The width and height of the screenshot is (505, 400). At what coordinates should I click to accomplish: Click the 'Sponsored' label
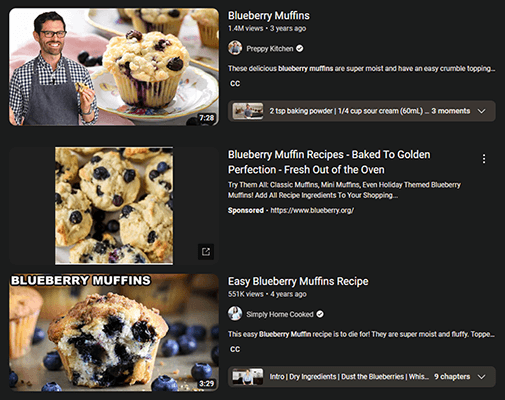pos(246,210)
